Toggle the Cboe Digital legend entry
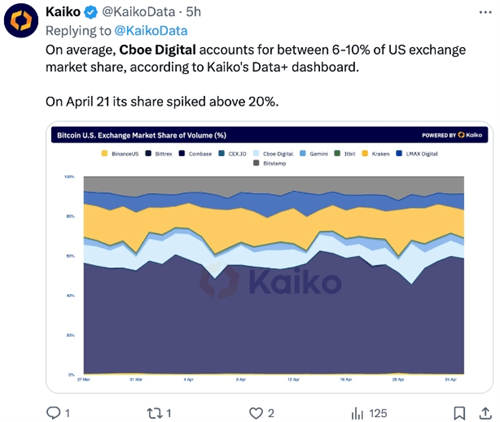This screenshot has width=500, height=422. [x=273, y=153]
